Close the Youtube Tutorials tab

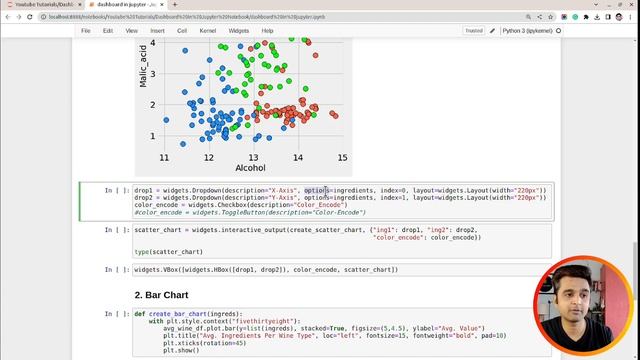(x=80, y=4)
